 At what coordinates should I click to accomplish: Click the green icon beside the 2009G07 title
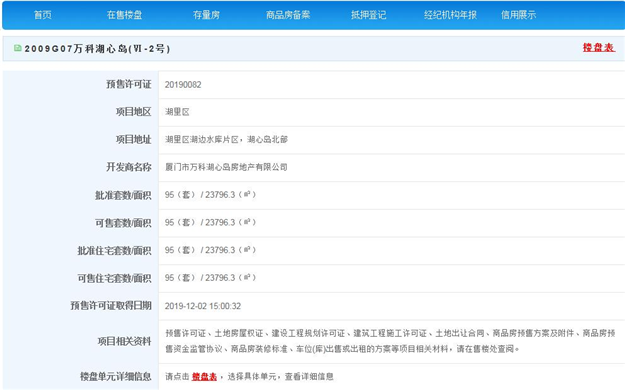pyautogui.click(x=18, y=48)
